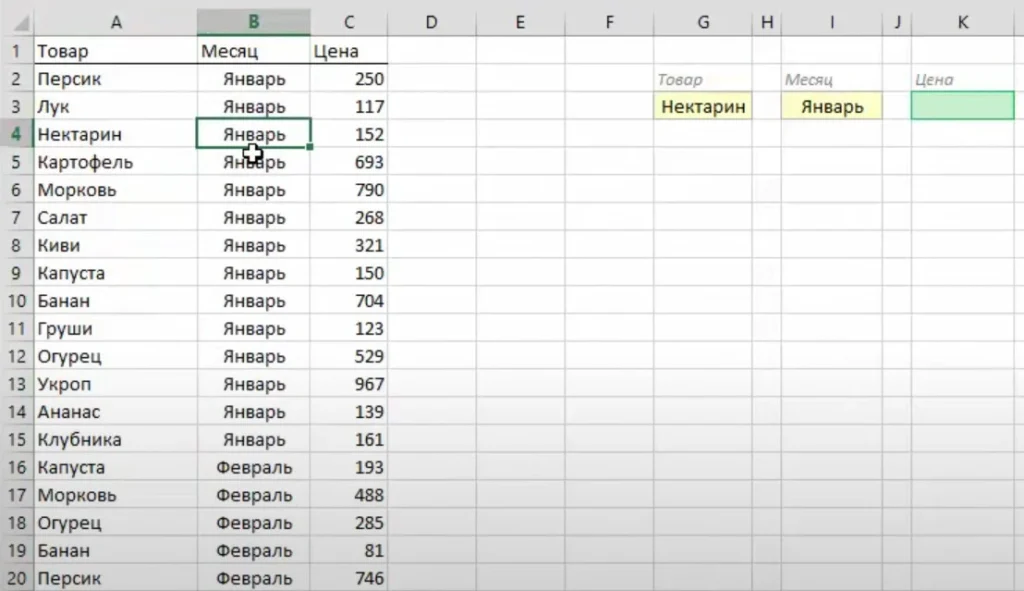Select column B header
This screenshot has height=591, width=1024.
tap(253, 22)
